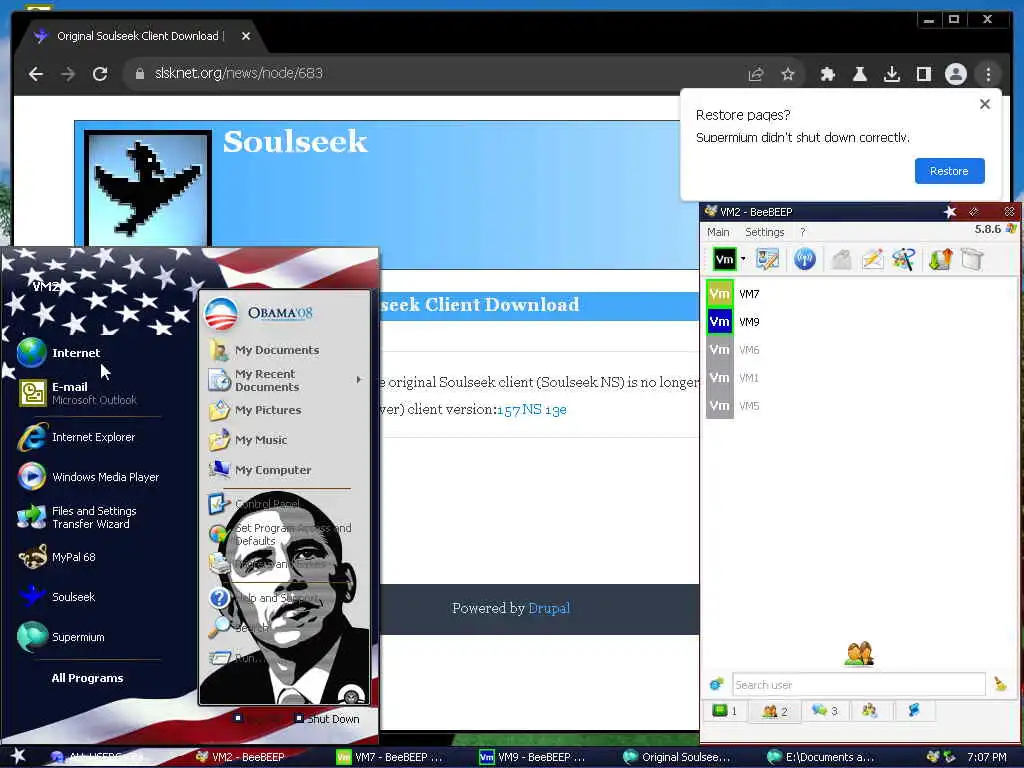1024x768 pixels.
Task: Open the Settings menu in BeeBEEP
Action: pyautogui.click(x=764, y=232)
